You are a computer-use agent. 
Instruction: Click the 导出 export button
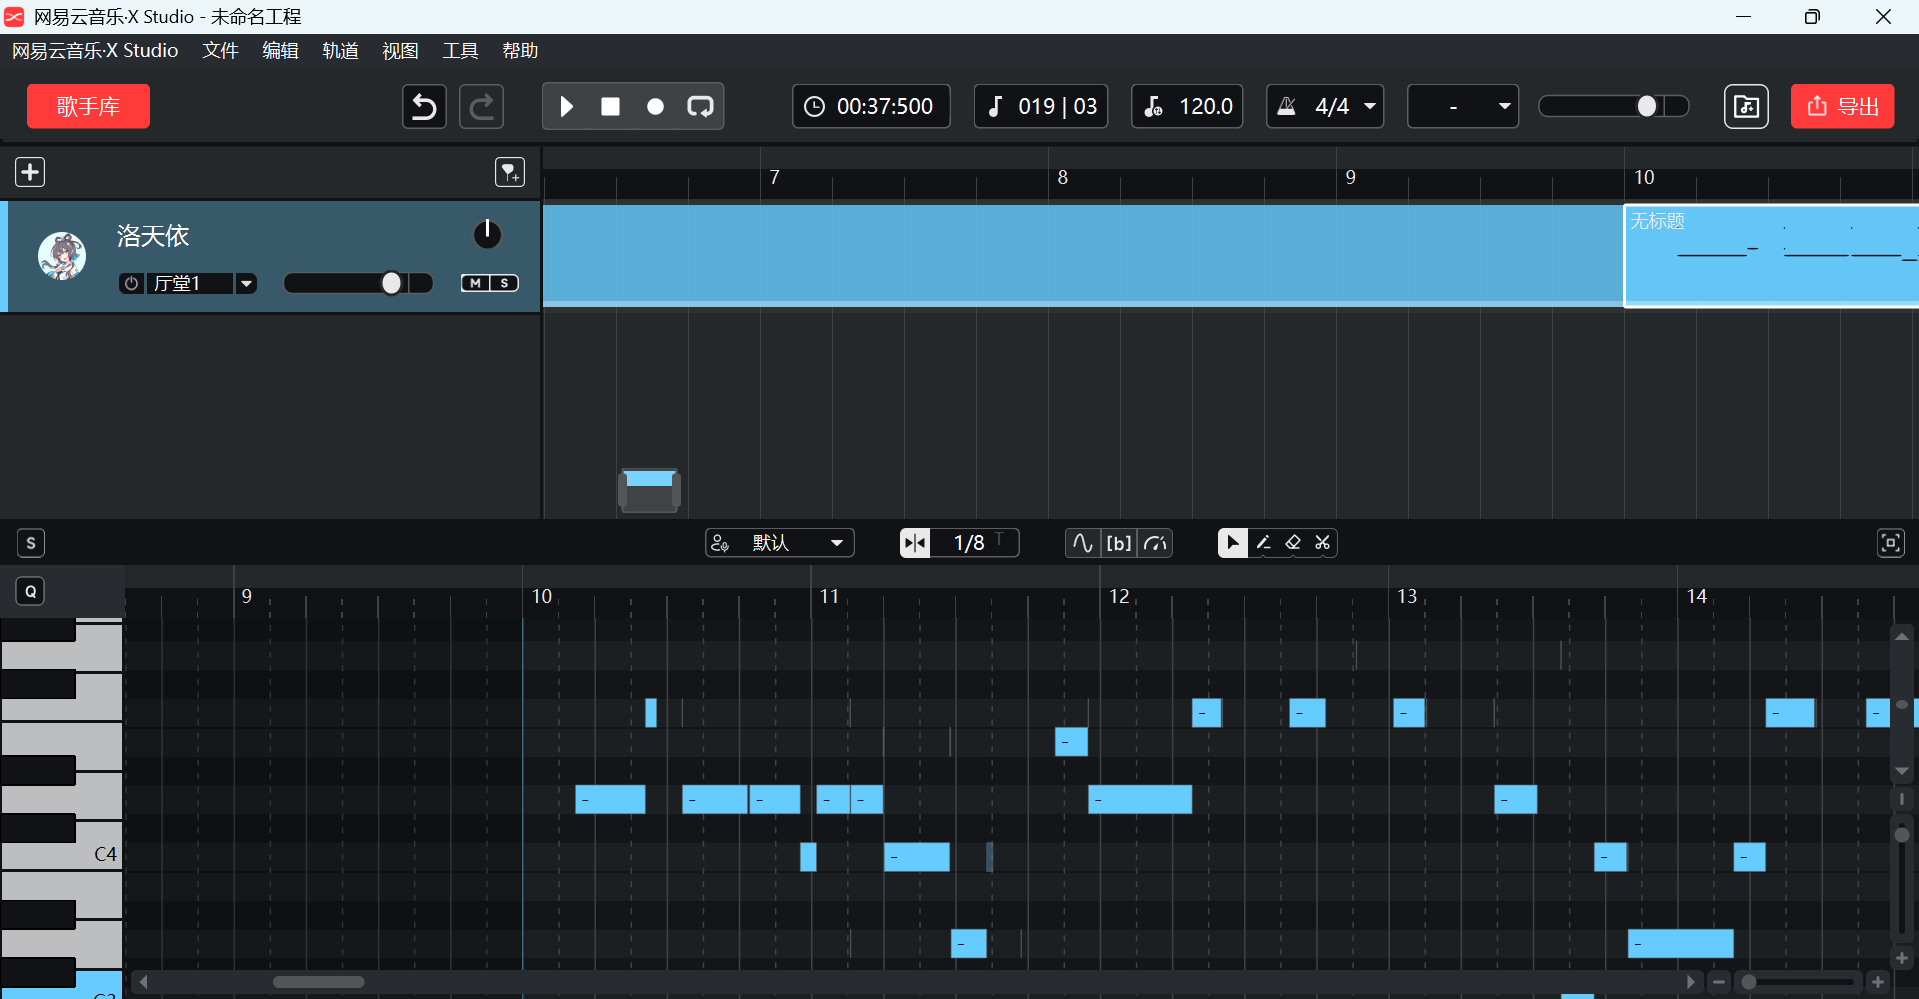tap(1842, 107)
